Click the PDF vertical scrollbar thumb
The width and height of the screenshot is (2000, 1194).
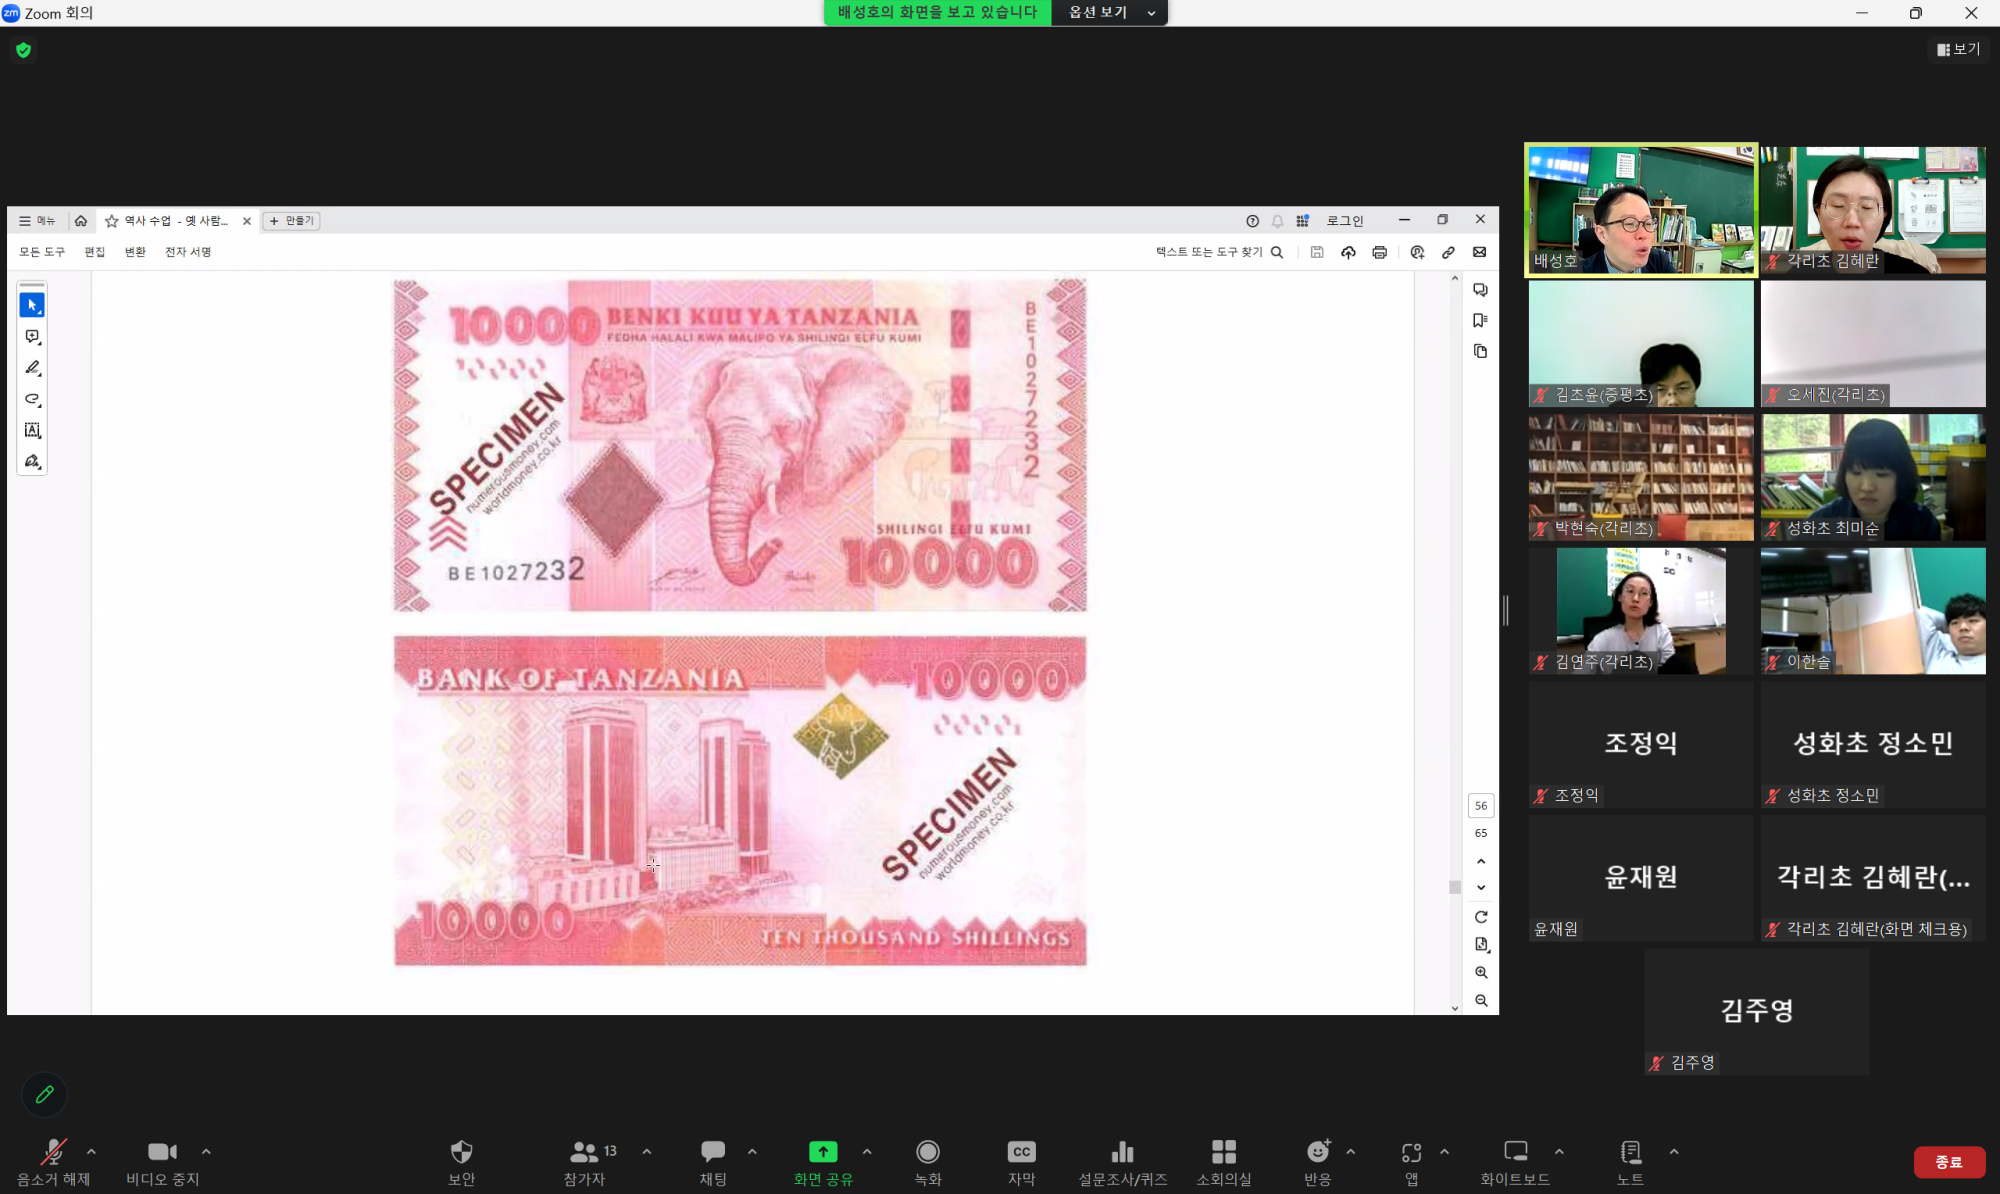(x=1455, y=887)
